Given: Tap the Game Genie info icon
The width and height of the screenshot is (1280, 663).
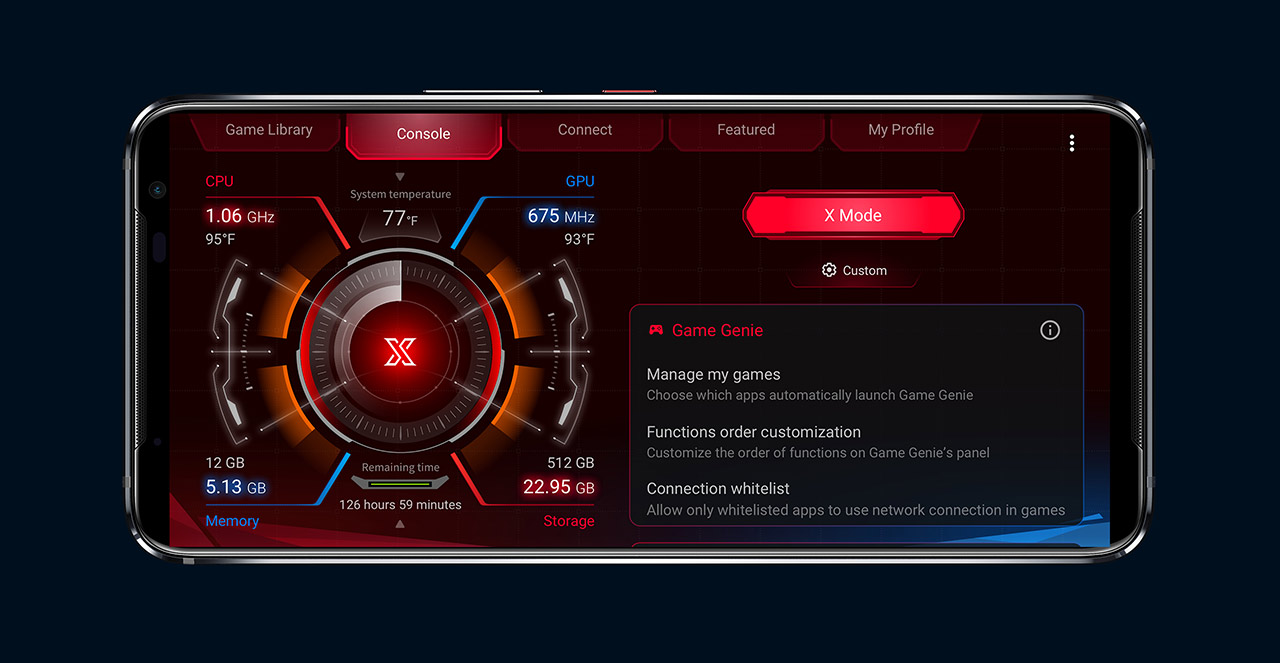Looking at the screenshot, I should coord(1050,330).
